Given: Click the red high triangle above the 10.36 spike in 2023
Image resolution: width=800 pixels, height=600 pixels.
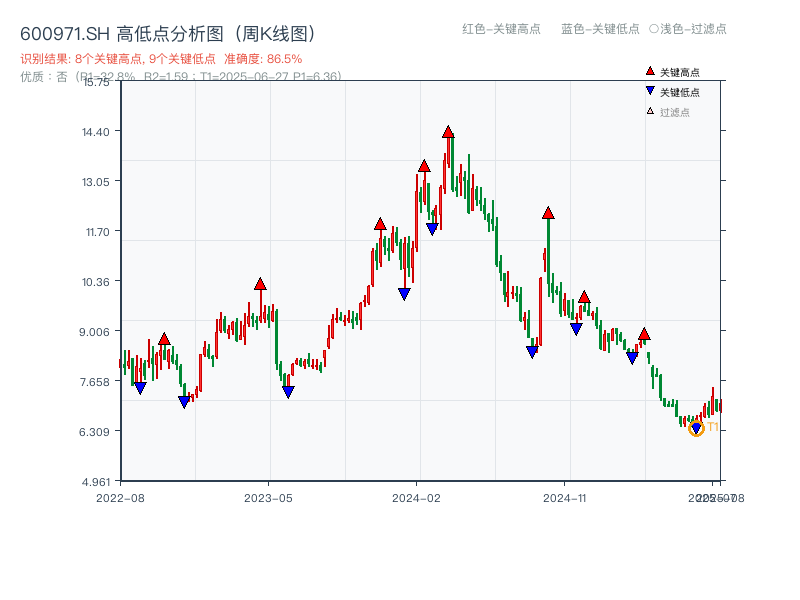Looking at the screenshot, I should tap(260, 284).
